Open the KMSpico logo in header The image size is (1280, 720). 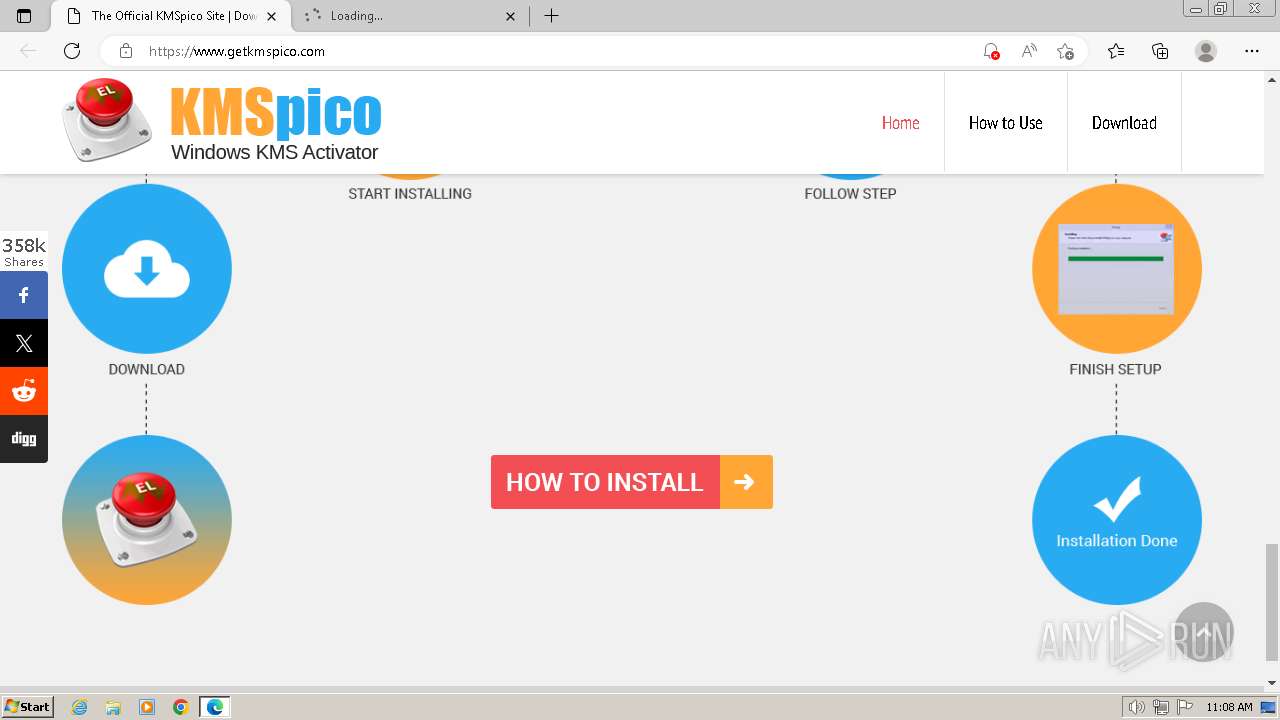(x=222, y=121)
